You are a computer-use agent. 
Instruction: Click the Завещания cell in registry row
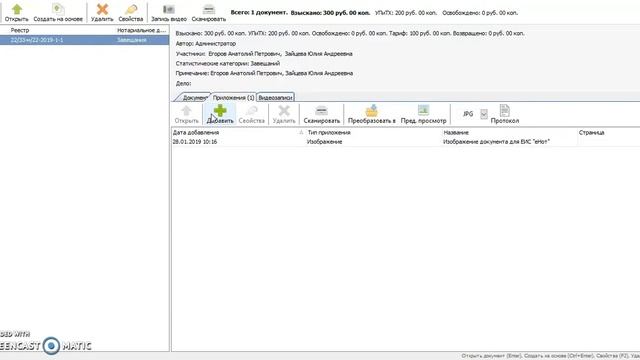132,40
